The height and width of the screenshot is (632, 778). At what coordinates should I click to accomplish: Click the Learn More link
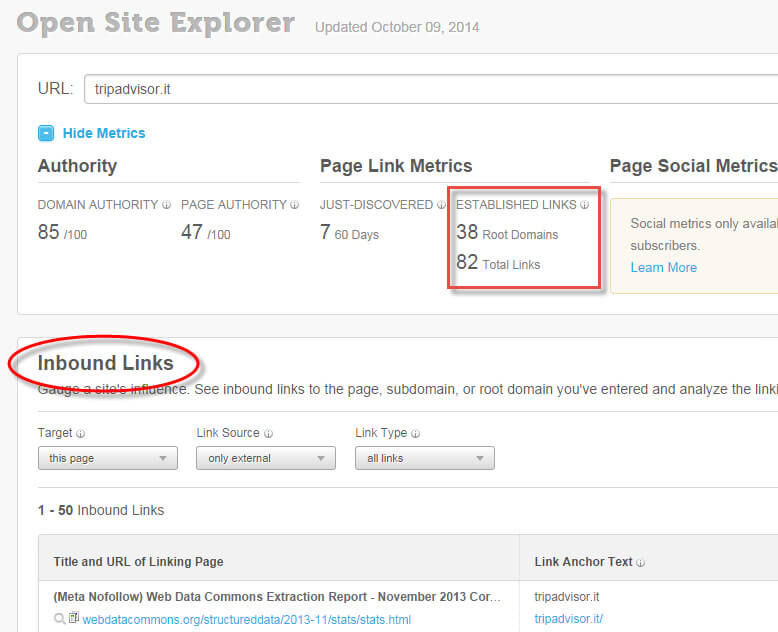(x=663, y=267)
